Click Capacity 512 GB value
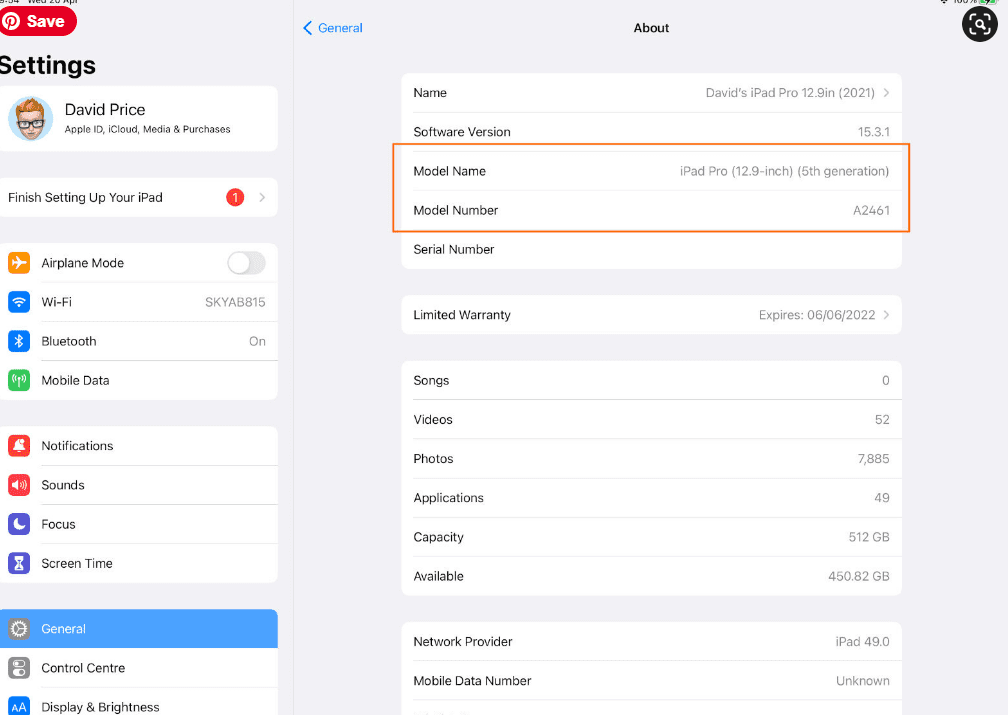The image size is (1008, 715). pyautogui.click(x=869, y=537)
